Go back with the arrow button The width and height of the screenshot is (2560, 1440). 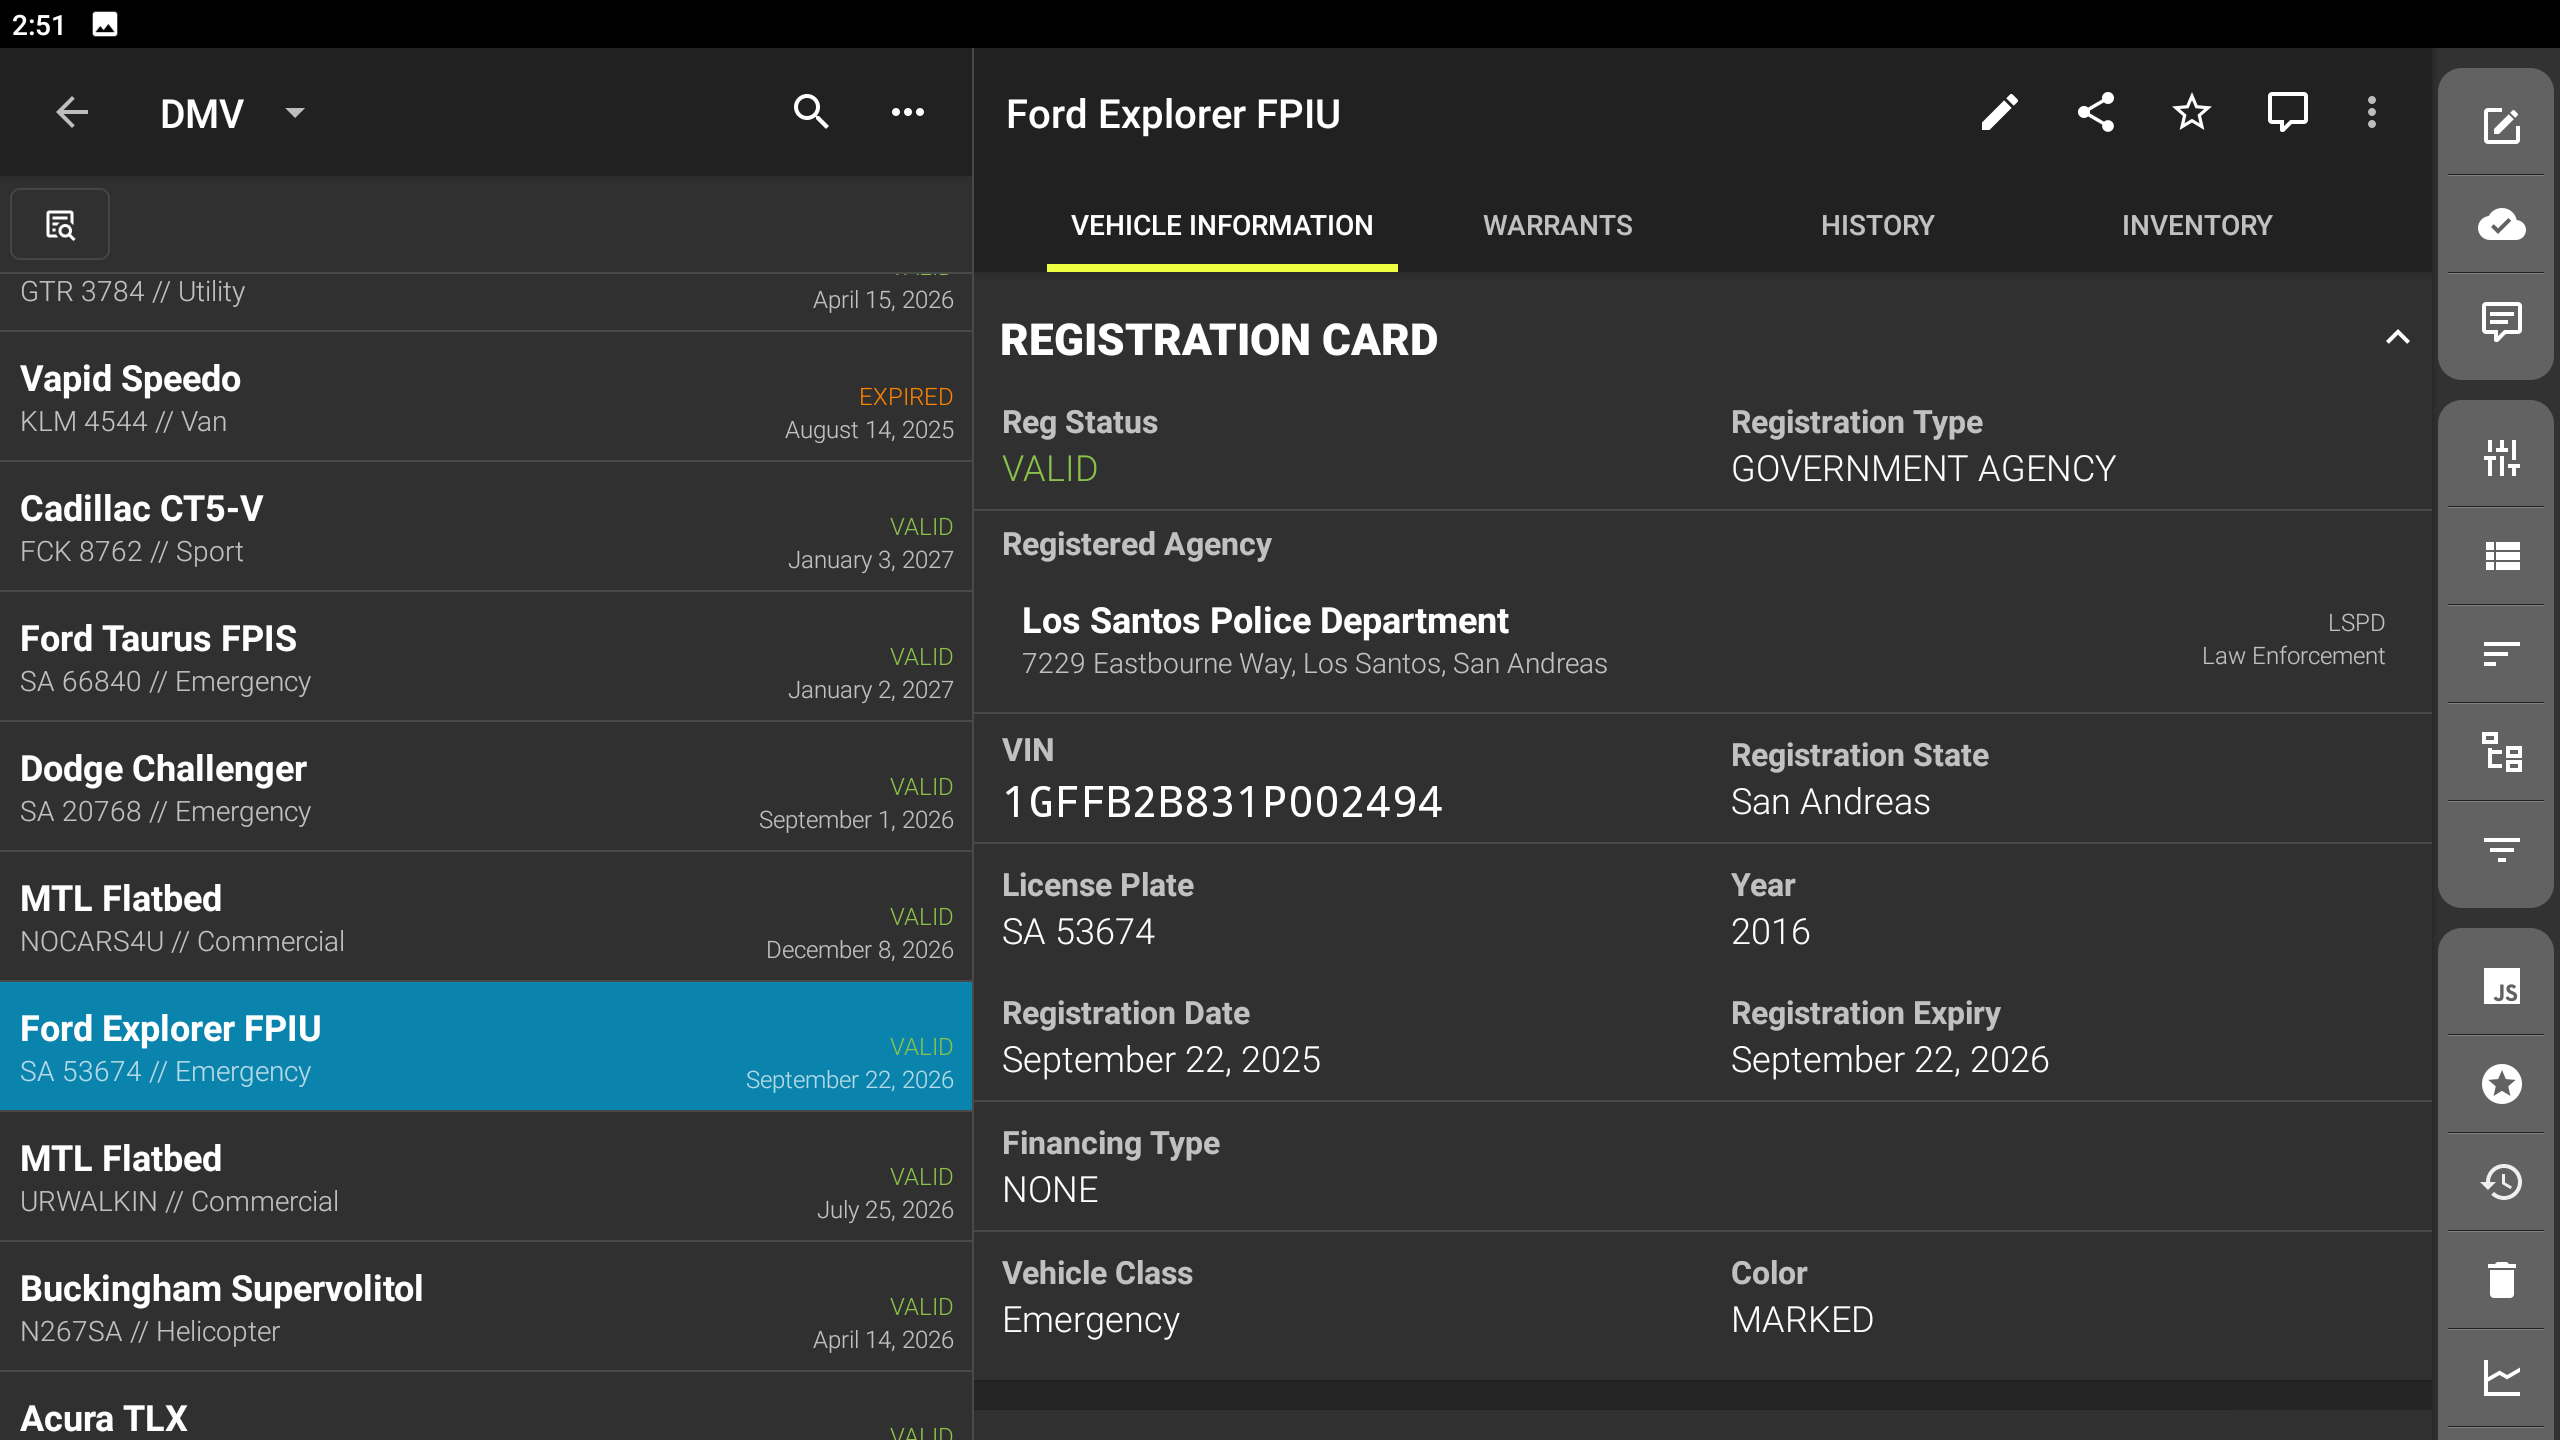[x=72, y=113]
